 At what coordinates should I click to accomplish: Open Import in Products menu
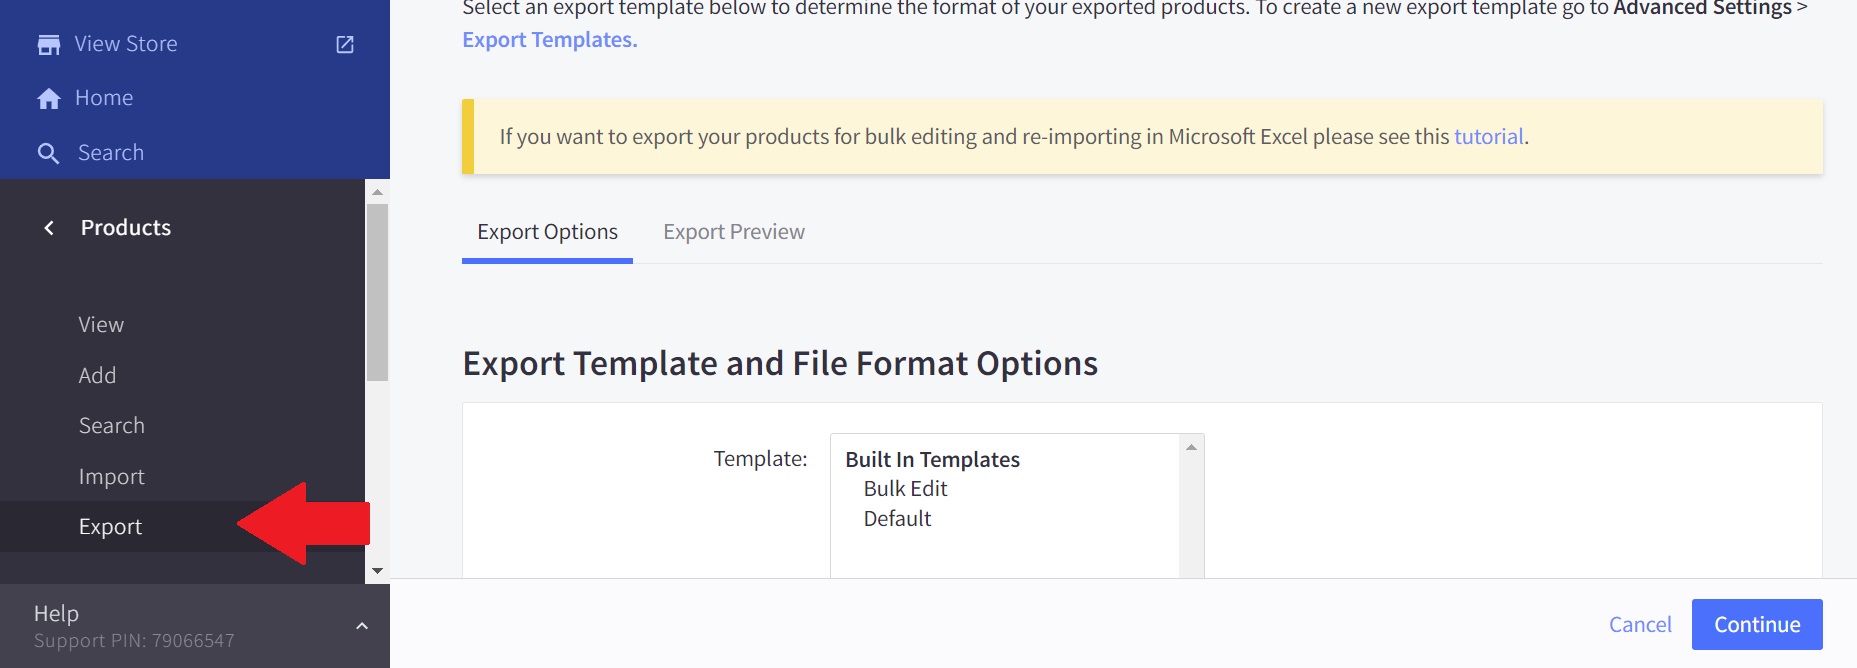click(x=111, y=477)
